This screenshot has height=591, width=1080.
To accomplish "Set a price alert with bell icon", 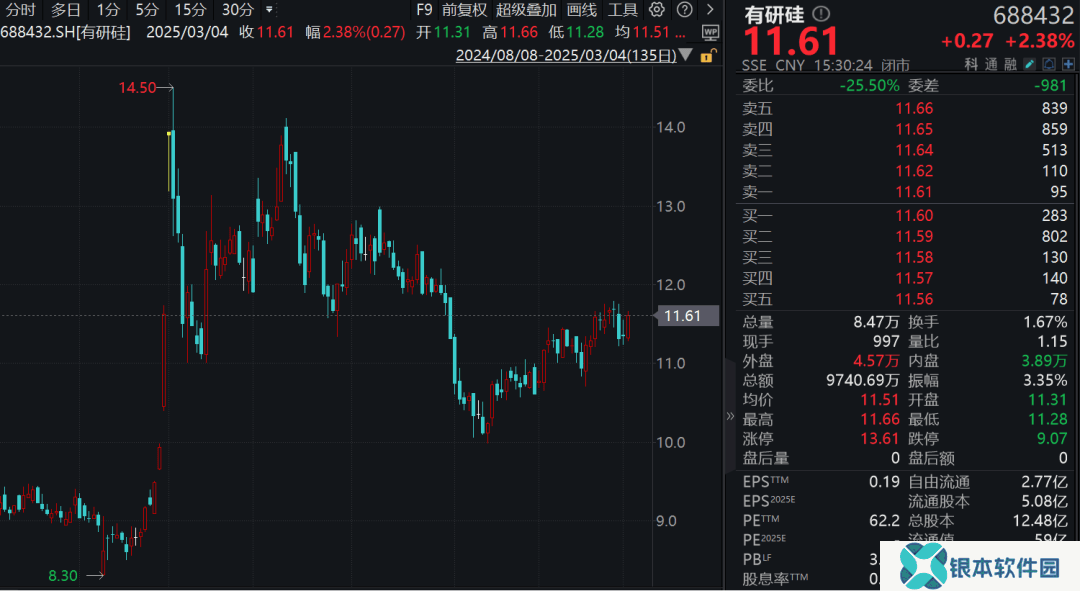I will (x=1050, y=64).
